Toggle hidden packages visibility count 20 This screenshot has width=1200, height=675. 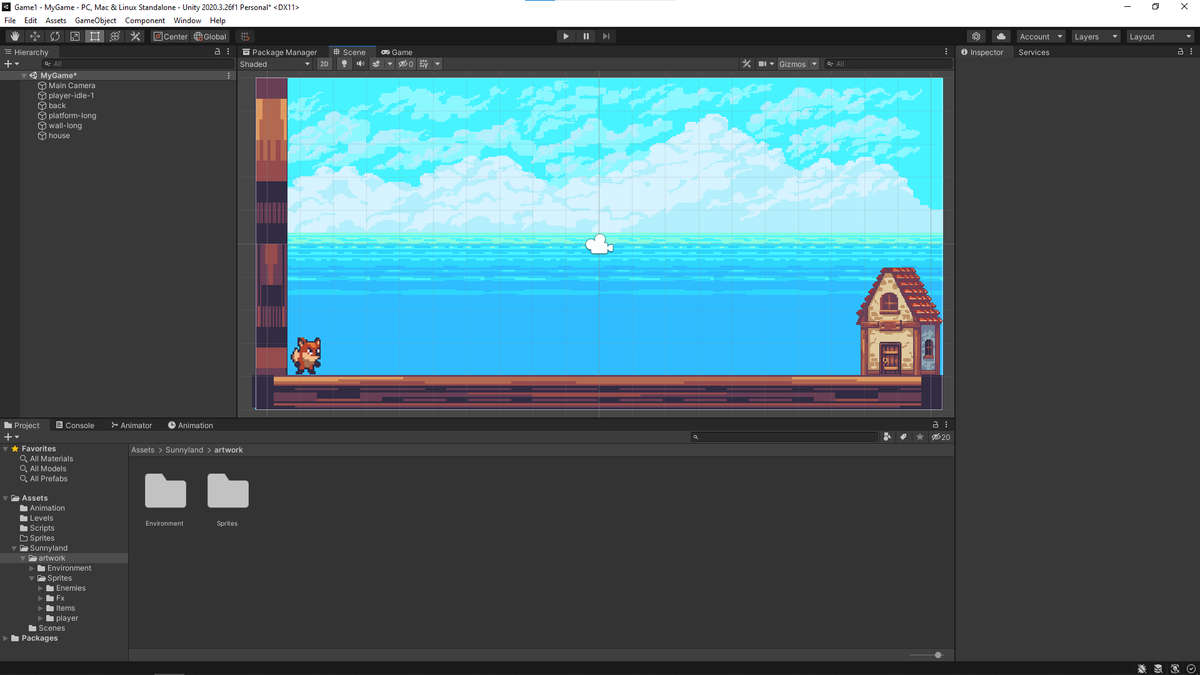[x=940, y=437]
